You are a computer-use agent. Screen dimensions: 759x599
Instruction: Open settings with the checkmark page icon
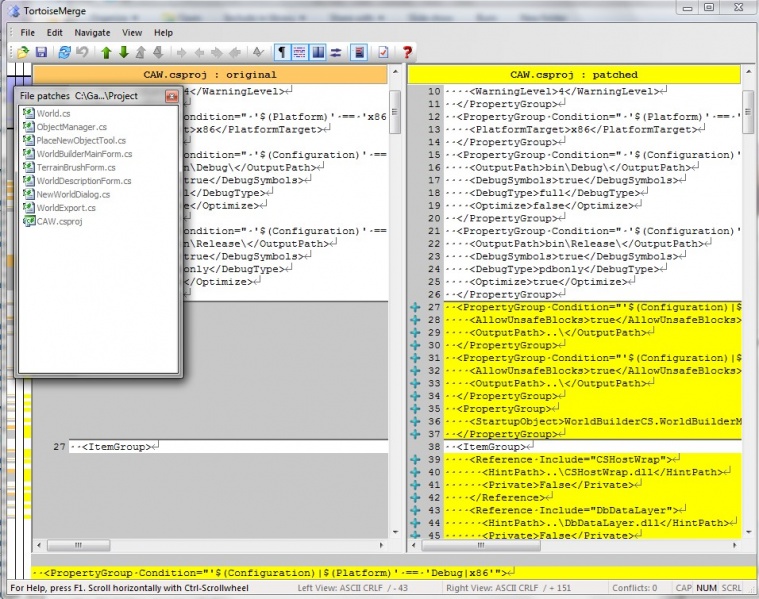(383, 52)
